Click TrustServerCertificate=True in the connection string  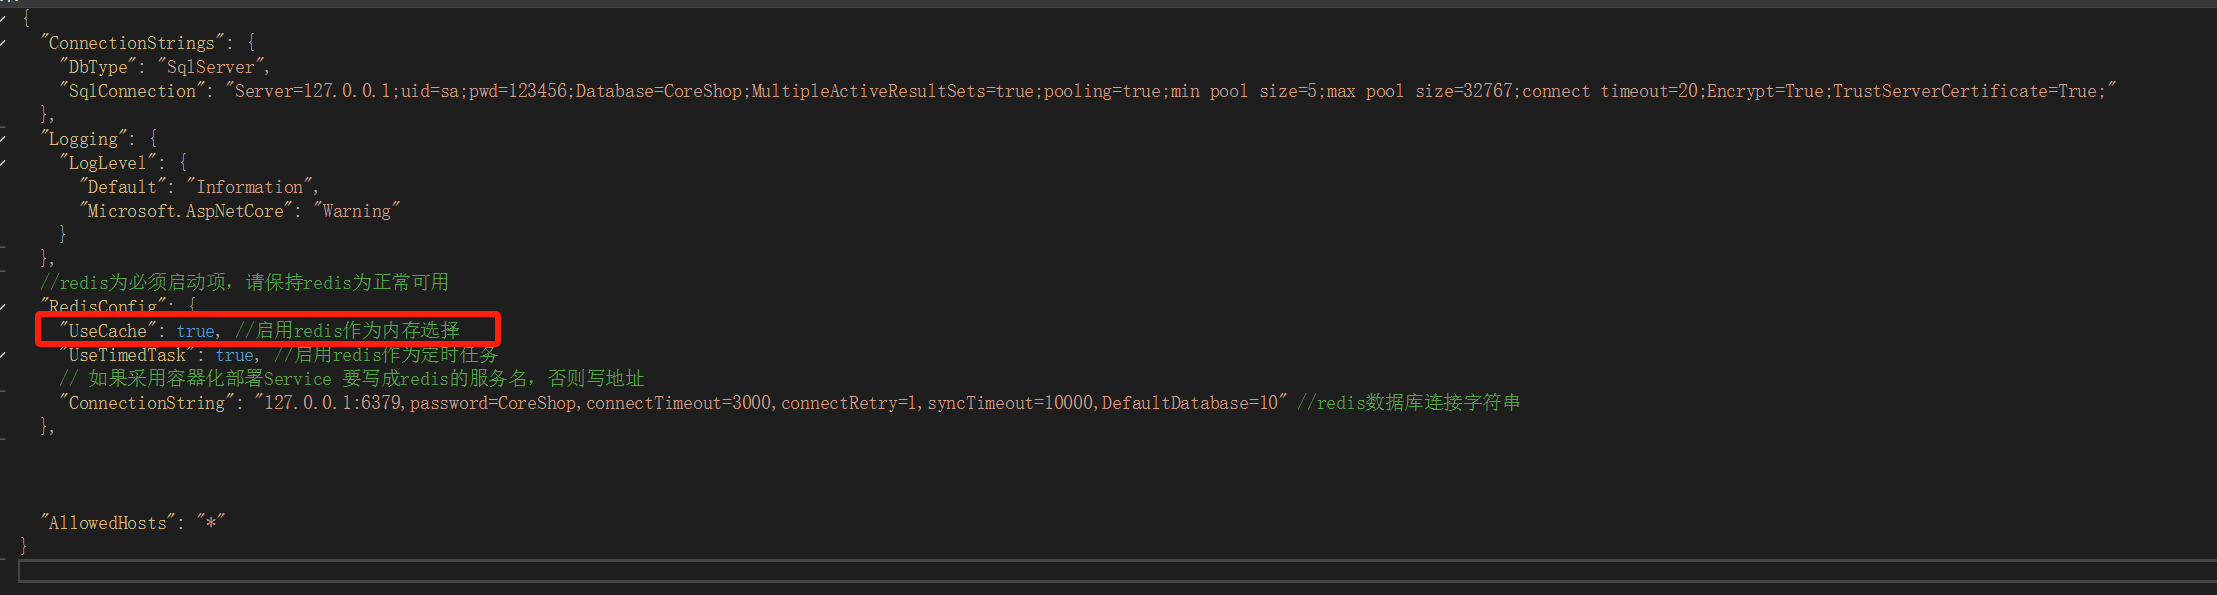[1965, 91]
